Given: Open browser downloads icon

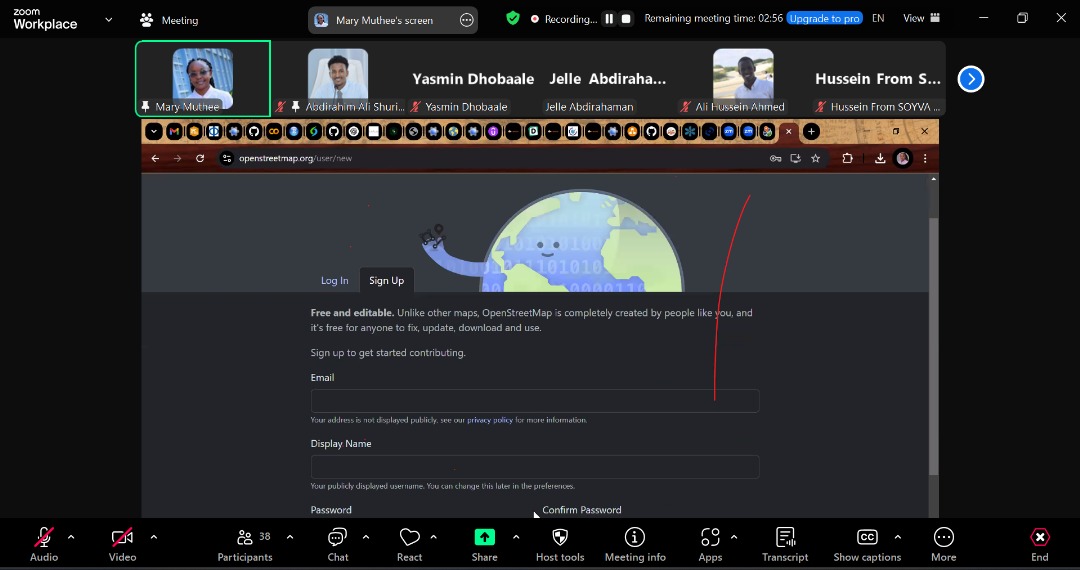Looking at the screenshot, I should (x=880, y=158).
